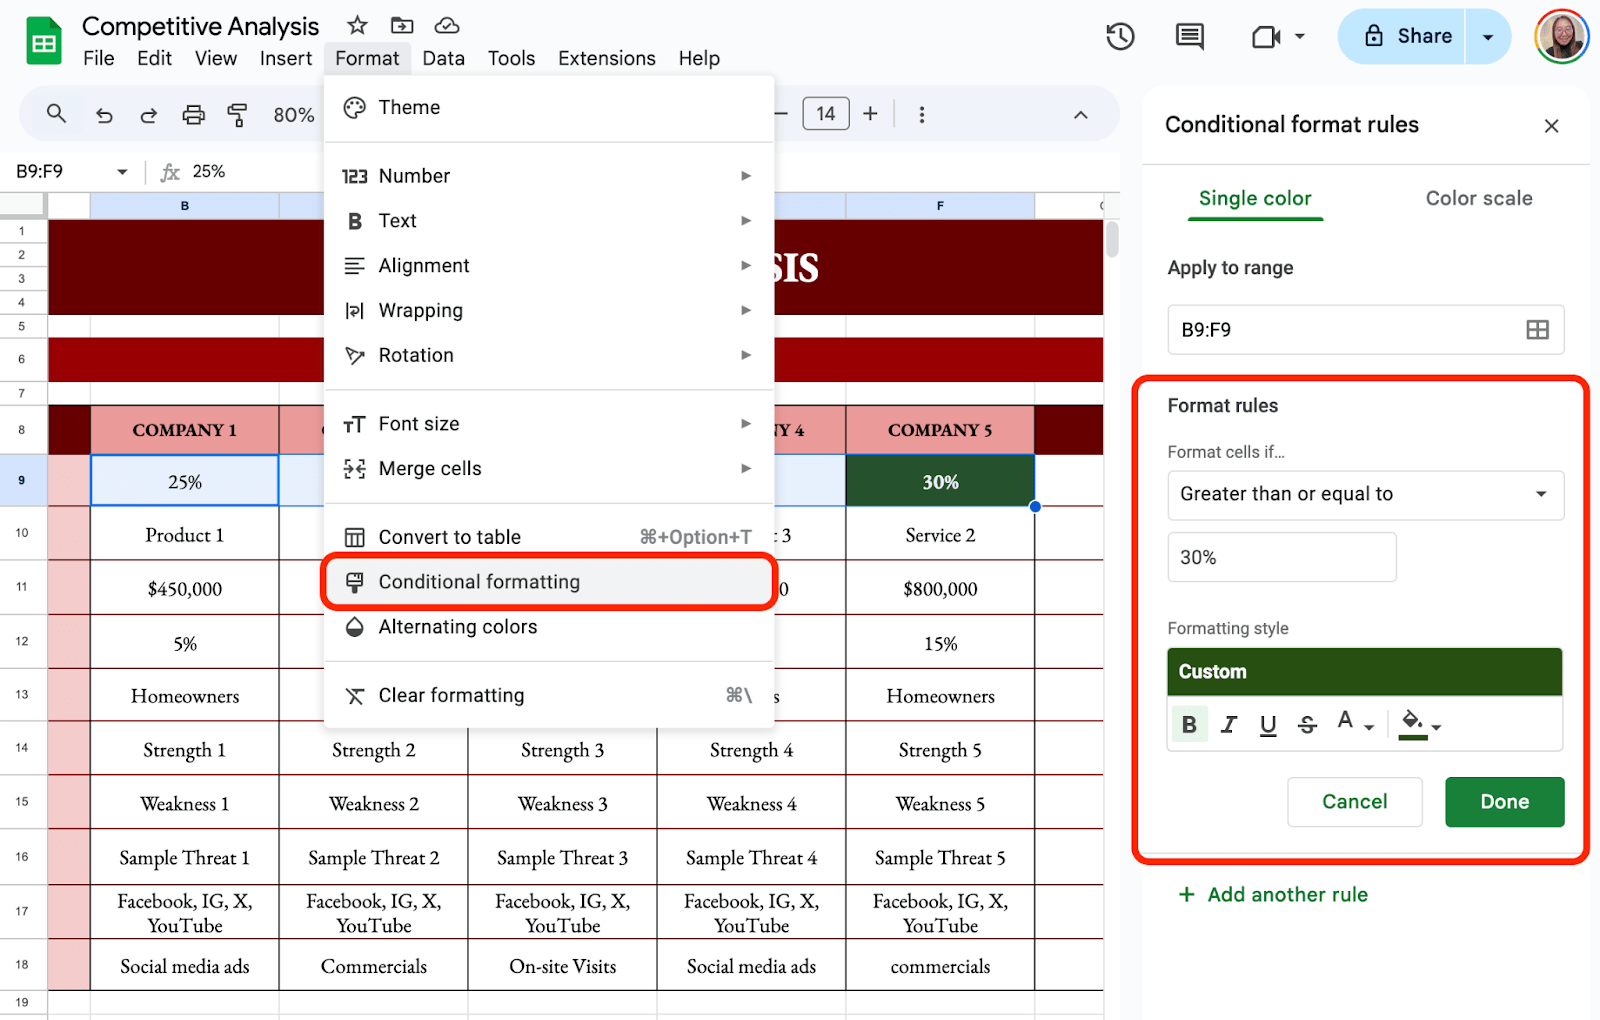Click the print icon in the toolbar
Viewport: 1600px width, 1020px height.
click(193, 114)
